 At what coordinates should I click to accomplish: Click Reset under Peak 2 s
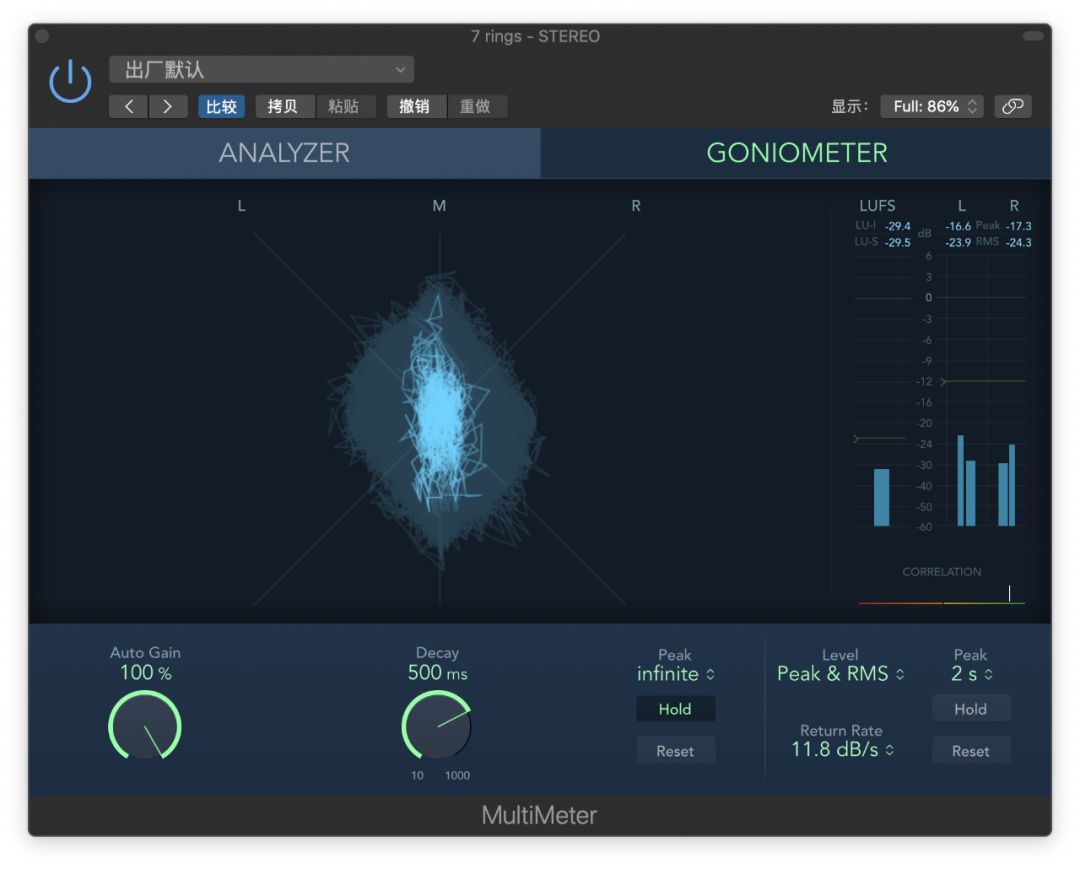point(970,751)
